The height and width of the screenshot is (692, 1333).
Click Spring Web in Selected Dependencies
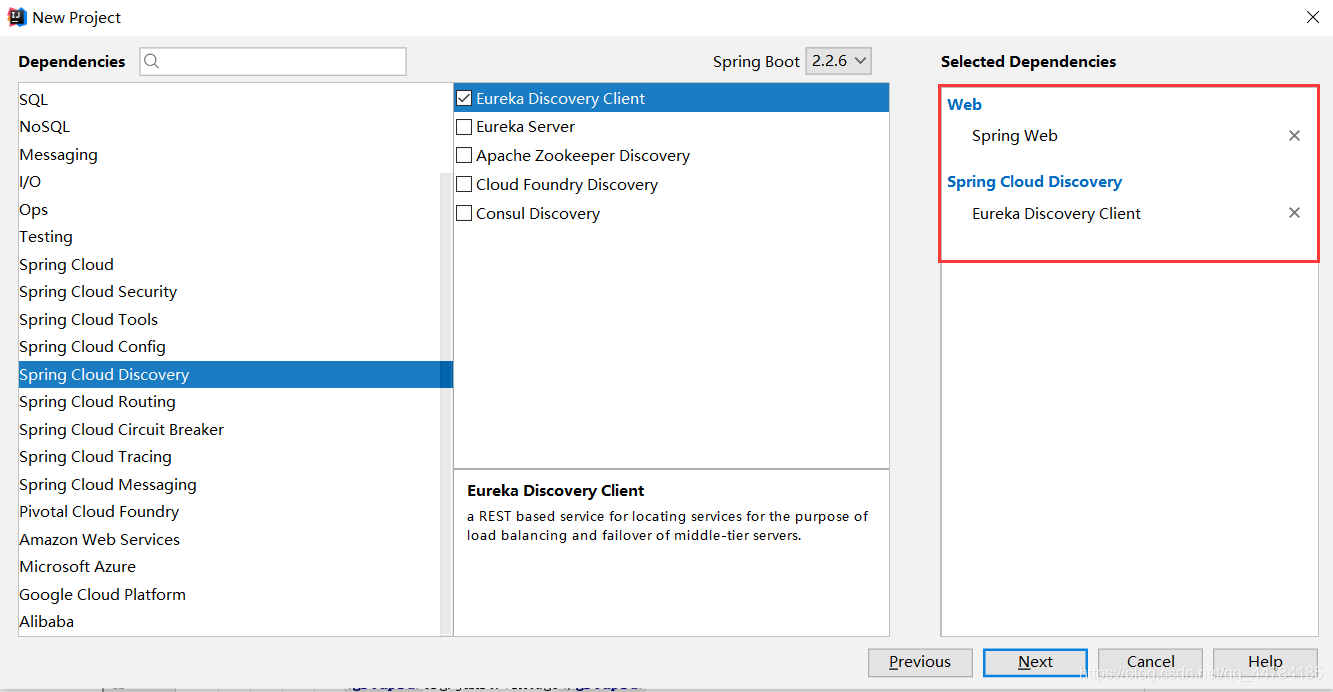[x=1015, y=136]
